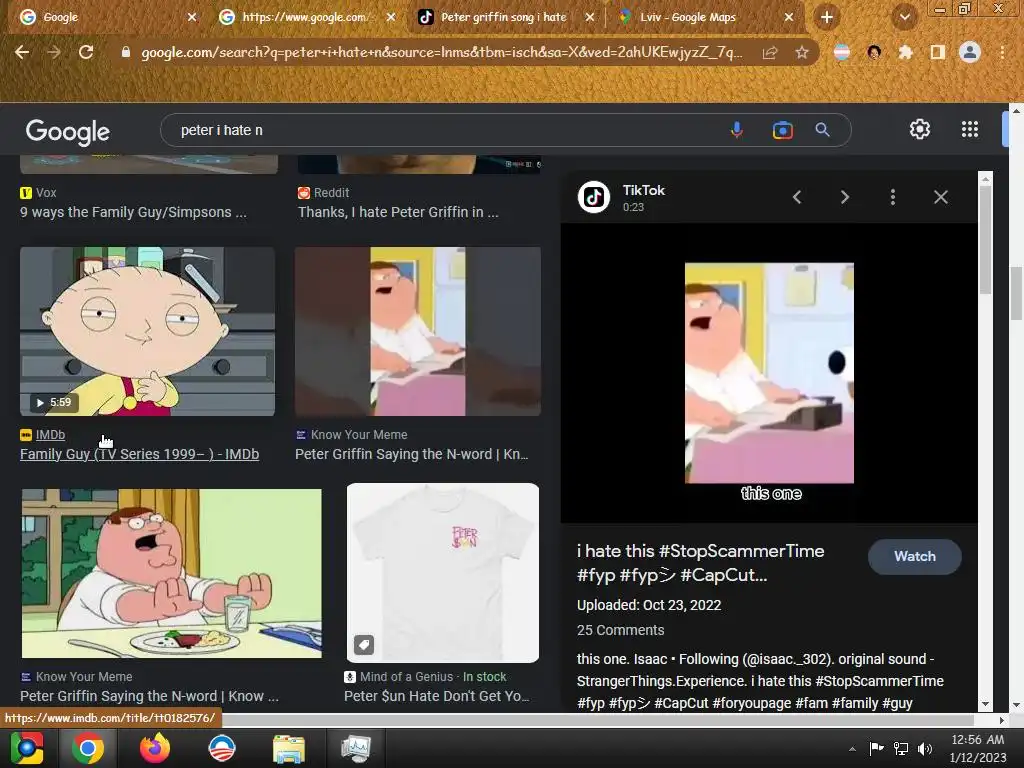Click the magnifier search icon
The image size is (1024, 768).
822,130
